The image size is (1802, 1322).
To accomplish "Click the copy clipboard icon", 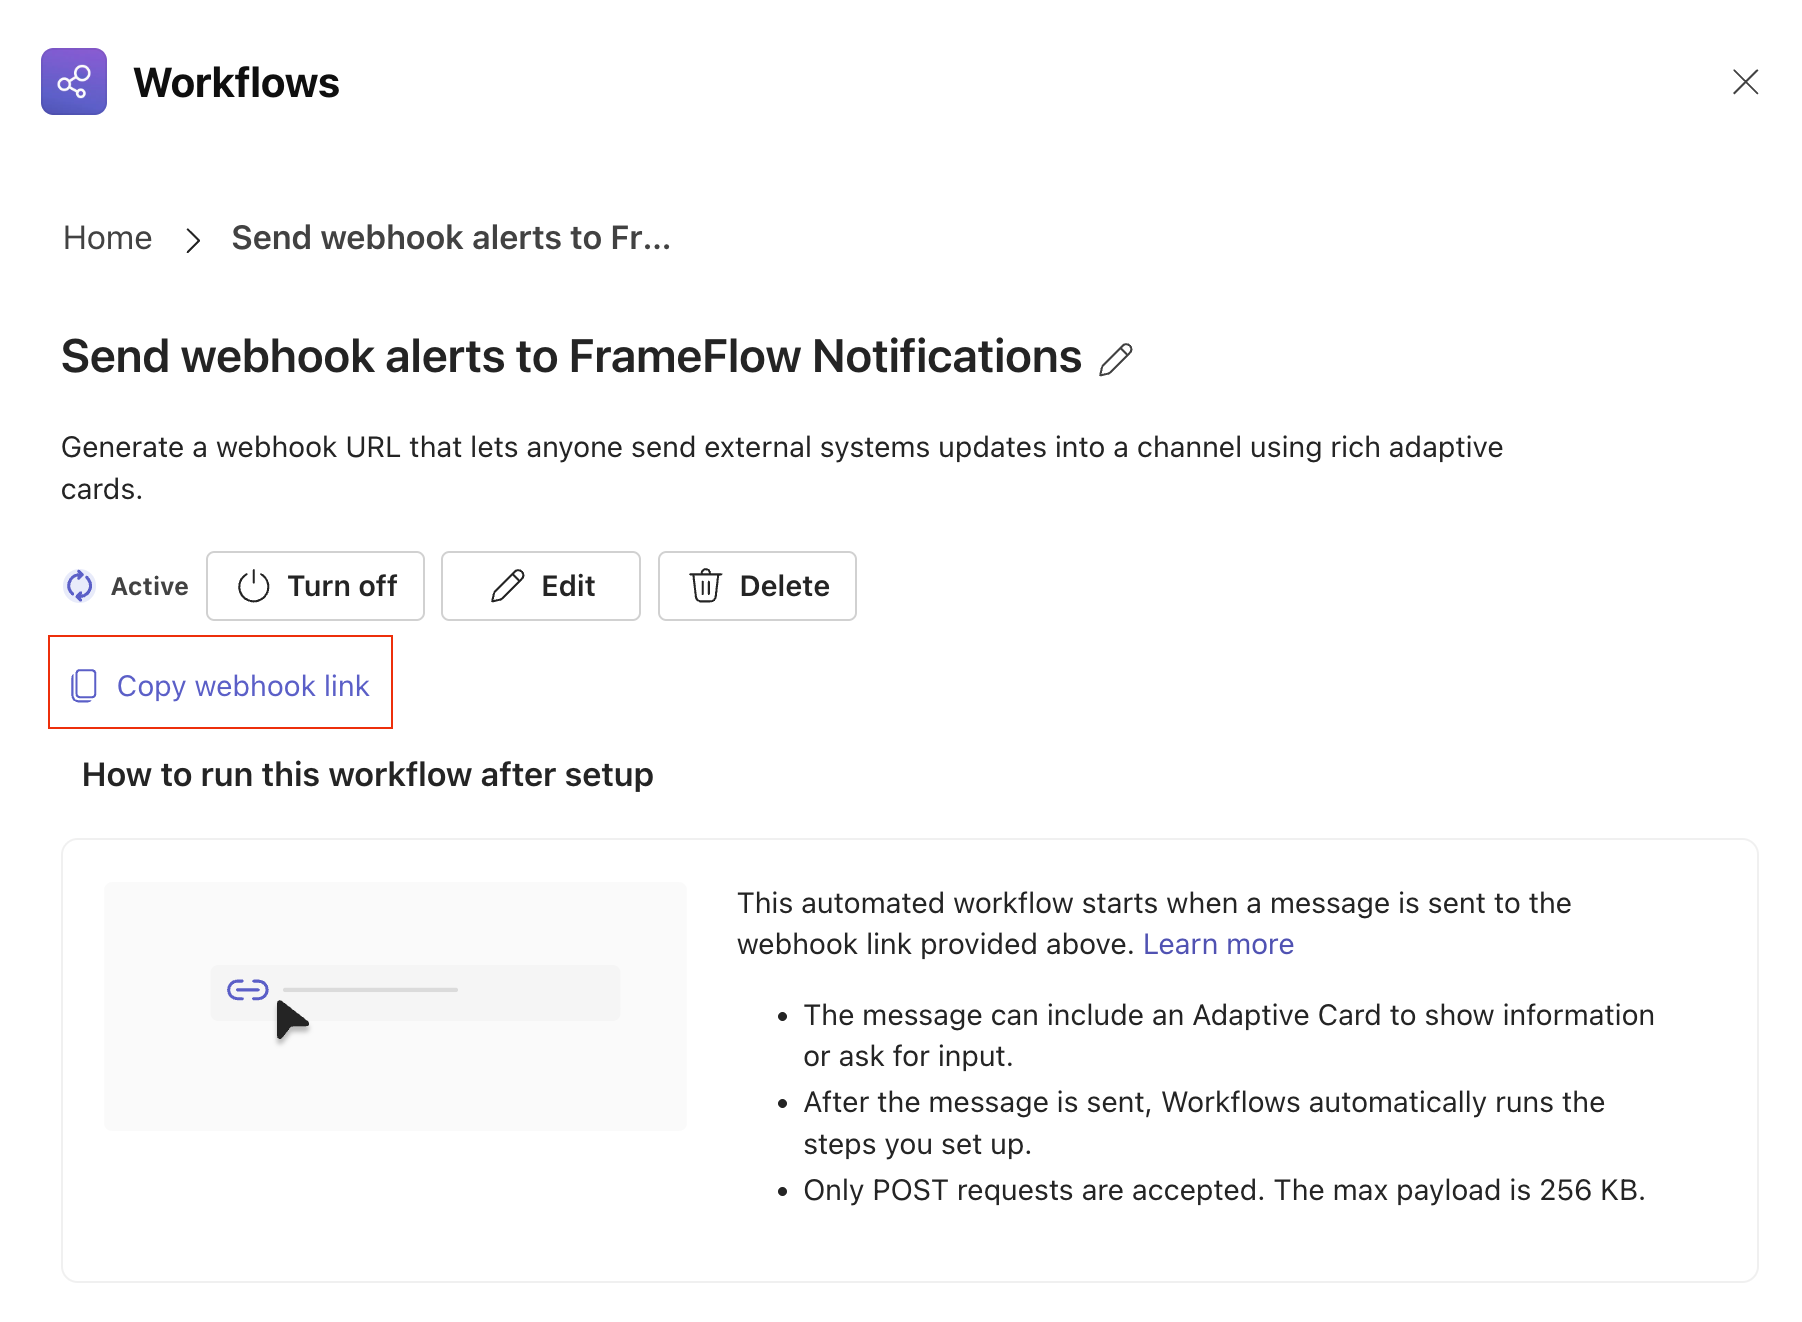I will [x=85, y=686].
